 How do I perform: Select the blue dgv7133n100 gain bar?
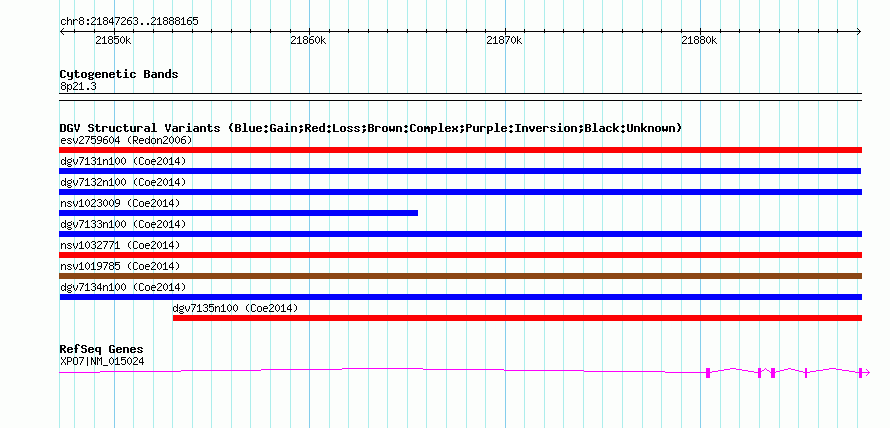(460, 234)
